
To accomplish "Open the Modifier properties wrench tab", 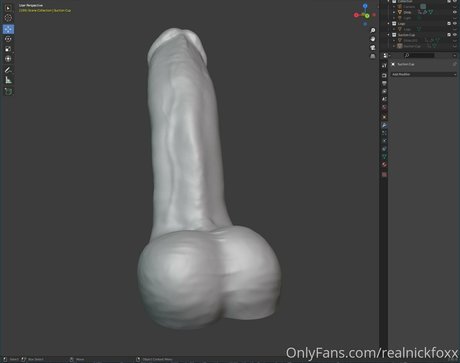I will [384, 125].
